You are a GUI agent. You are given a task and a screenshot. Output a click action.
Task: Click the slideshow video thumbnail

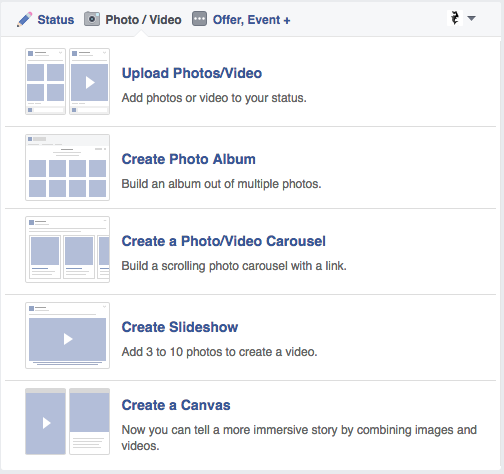(x=67, y=335)
